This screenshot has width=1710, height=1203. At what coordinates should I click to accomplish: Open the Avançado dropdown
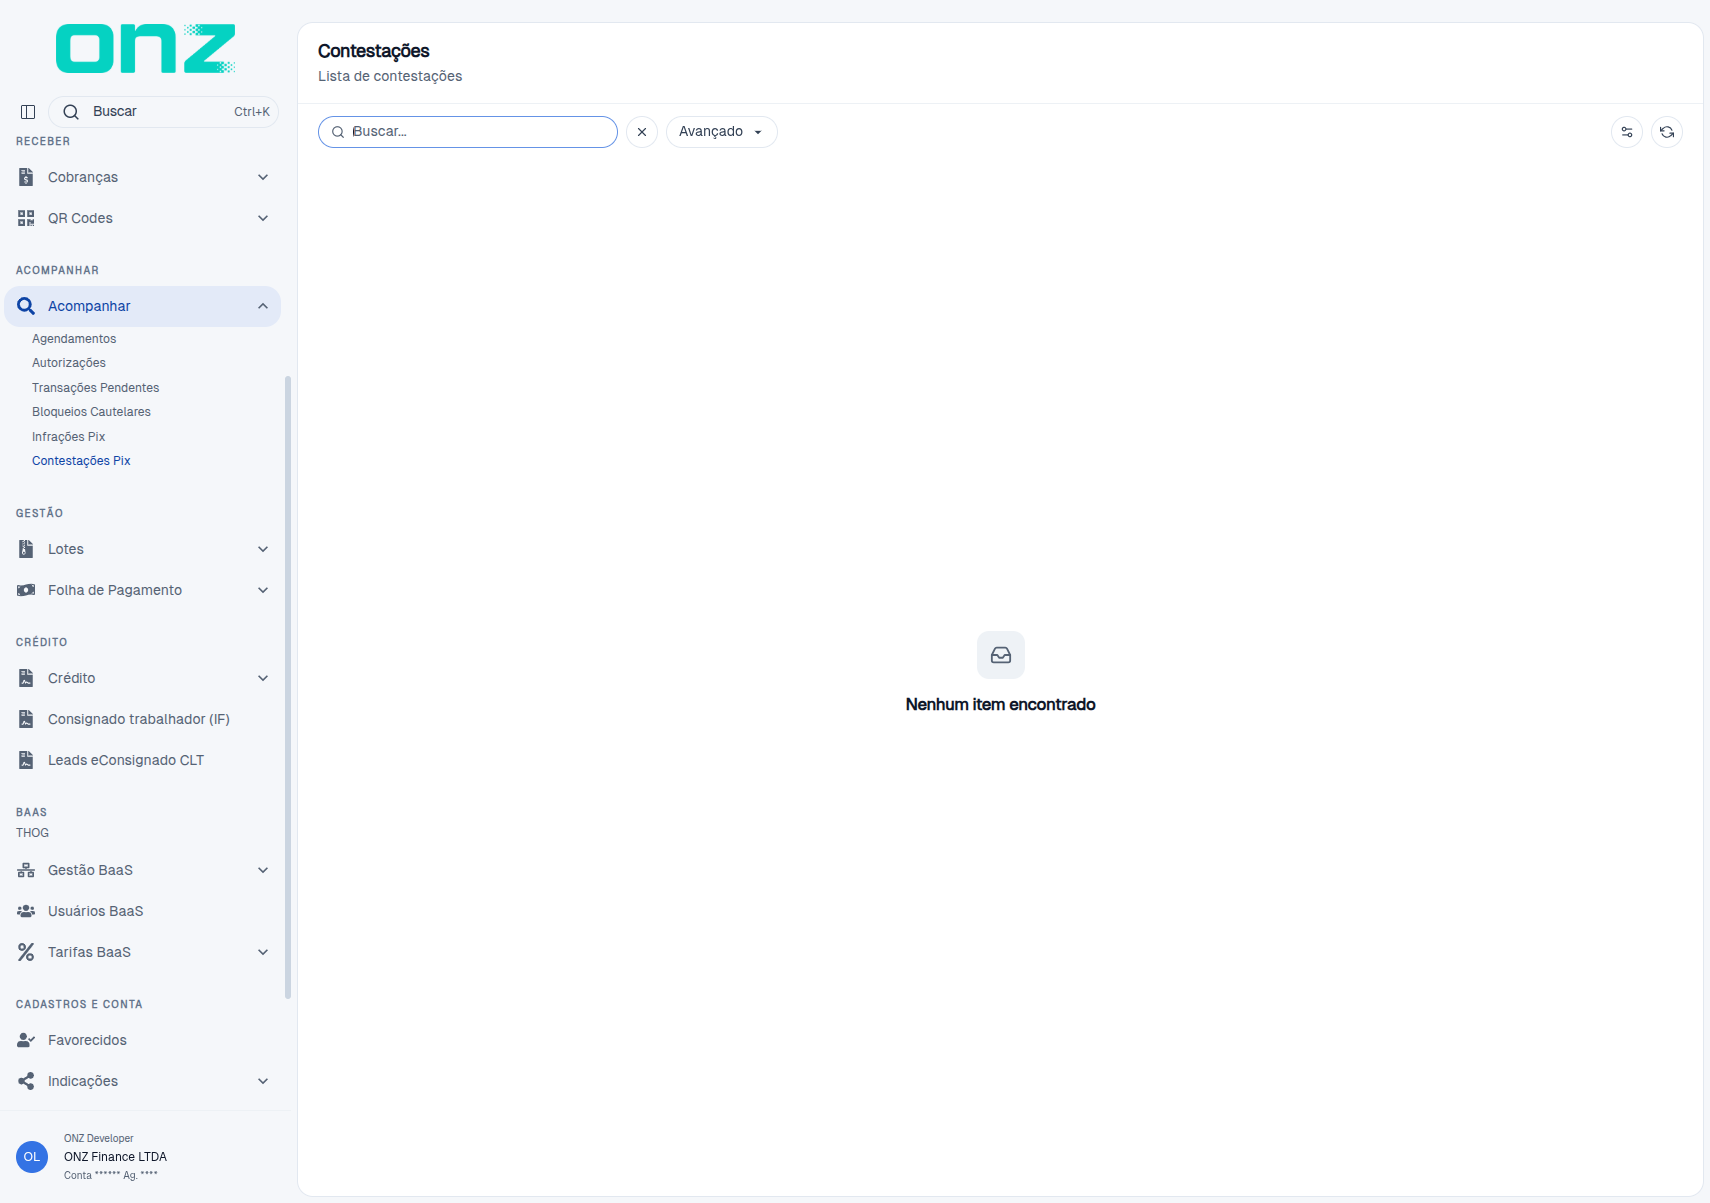[x=721, y=132]
